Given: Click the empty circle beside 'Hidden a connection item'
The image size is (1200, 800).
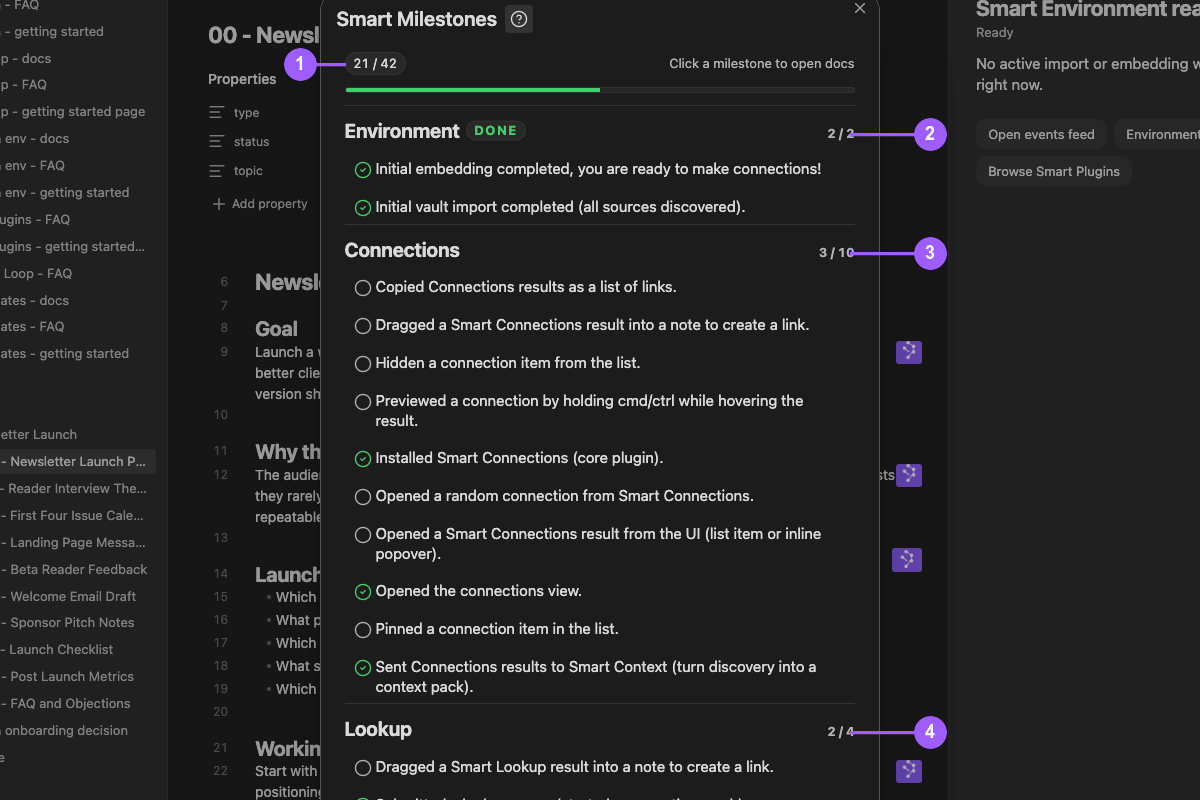Looking at the screenshot, I should [363, 364].
